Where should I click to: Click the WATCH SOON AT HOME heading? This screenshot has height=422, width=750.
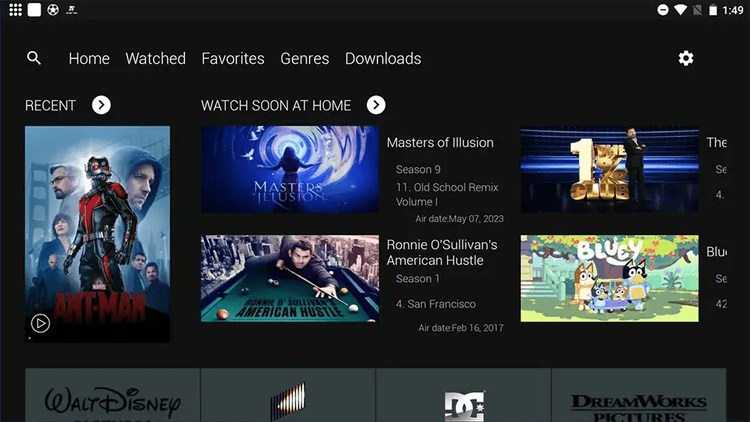(276, 105)
